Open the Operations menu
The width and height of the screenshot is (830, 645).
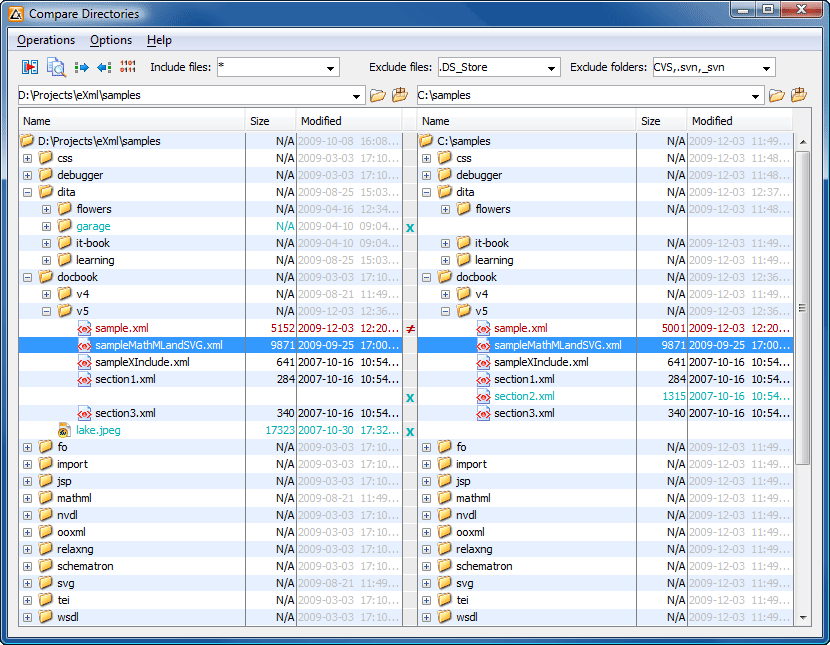coord(46,40)
